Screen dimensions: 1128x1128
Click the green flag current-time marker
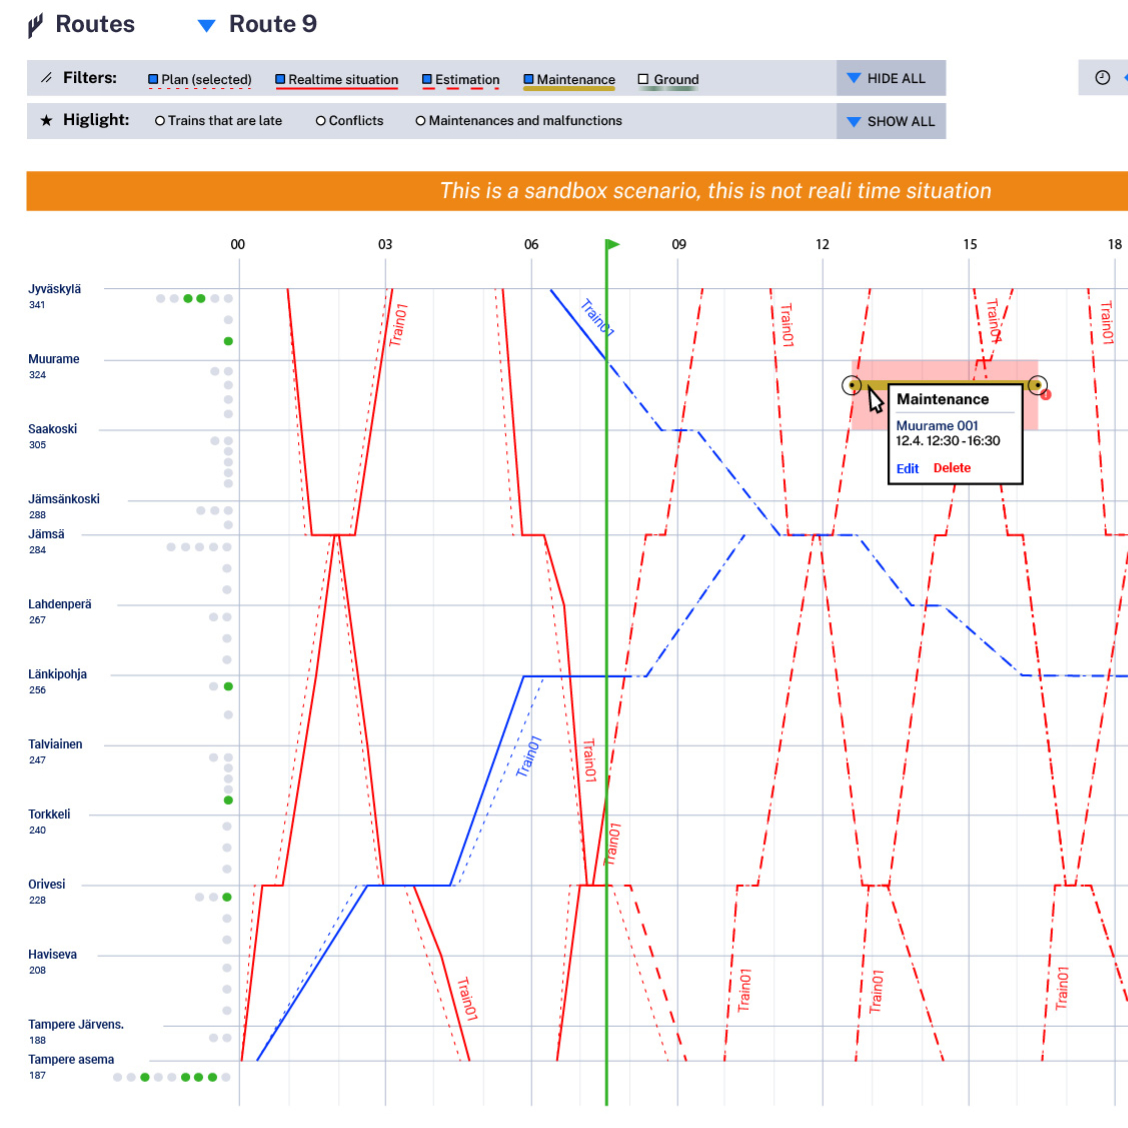point(612,245)
